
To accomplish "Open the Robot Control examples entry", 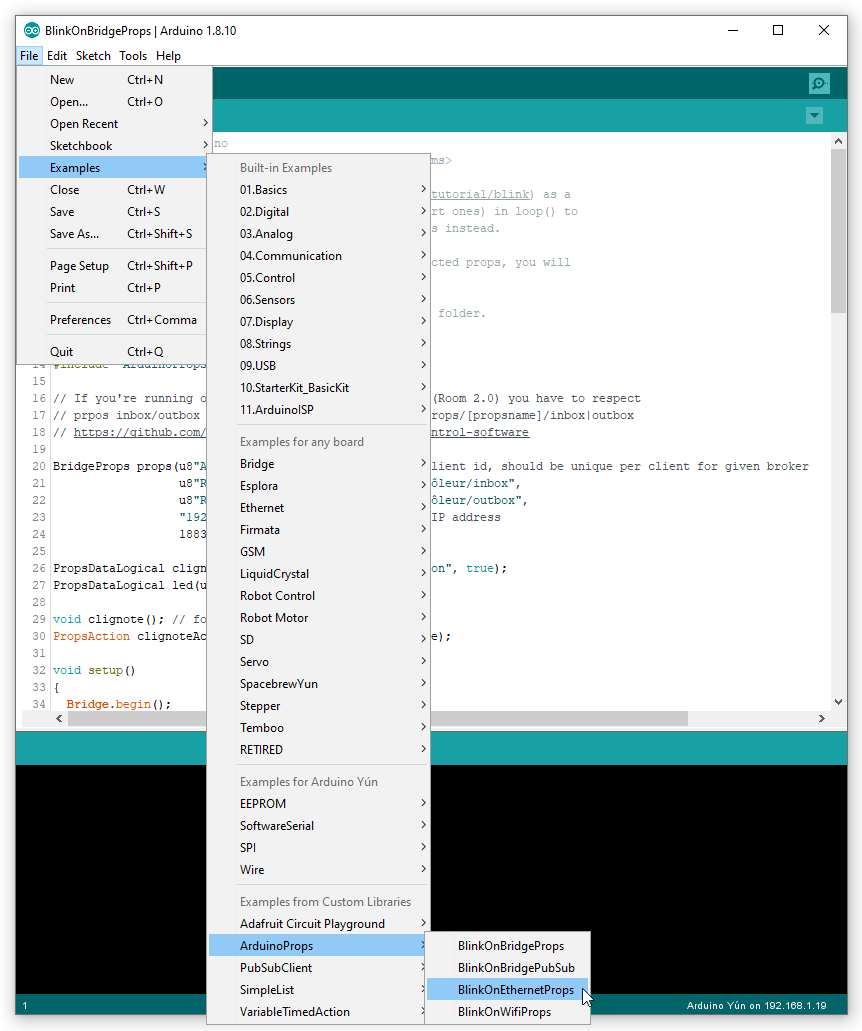I will coord(319,596).
